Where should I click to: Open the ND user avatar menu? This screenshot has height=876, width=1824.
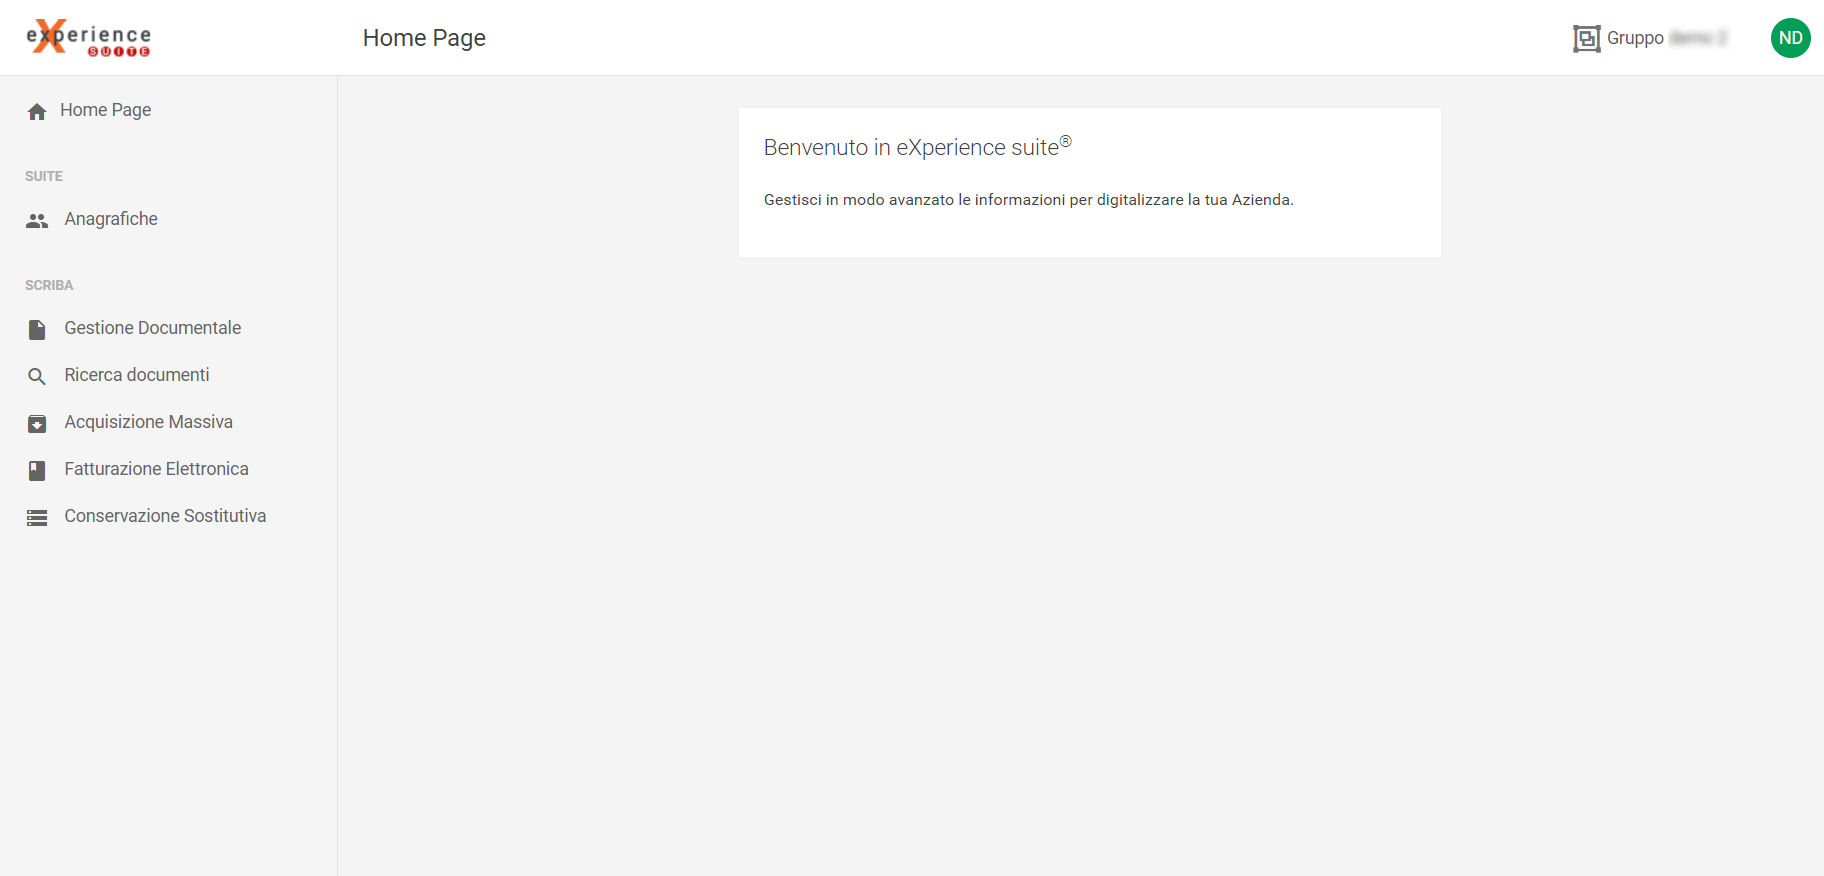click(x=1790, y=38)
